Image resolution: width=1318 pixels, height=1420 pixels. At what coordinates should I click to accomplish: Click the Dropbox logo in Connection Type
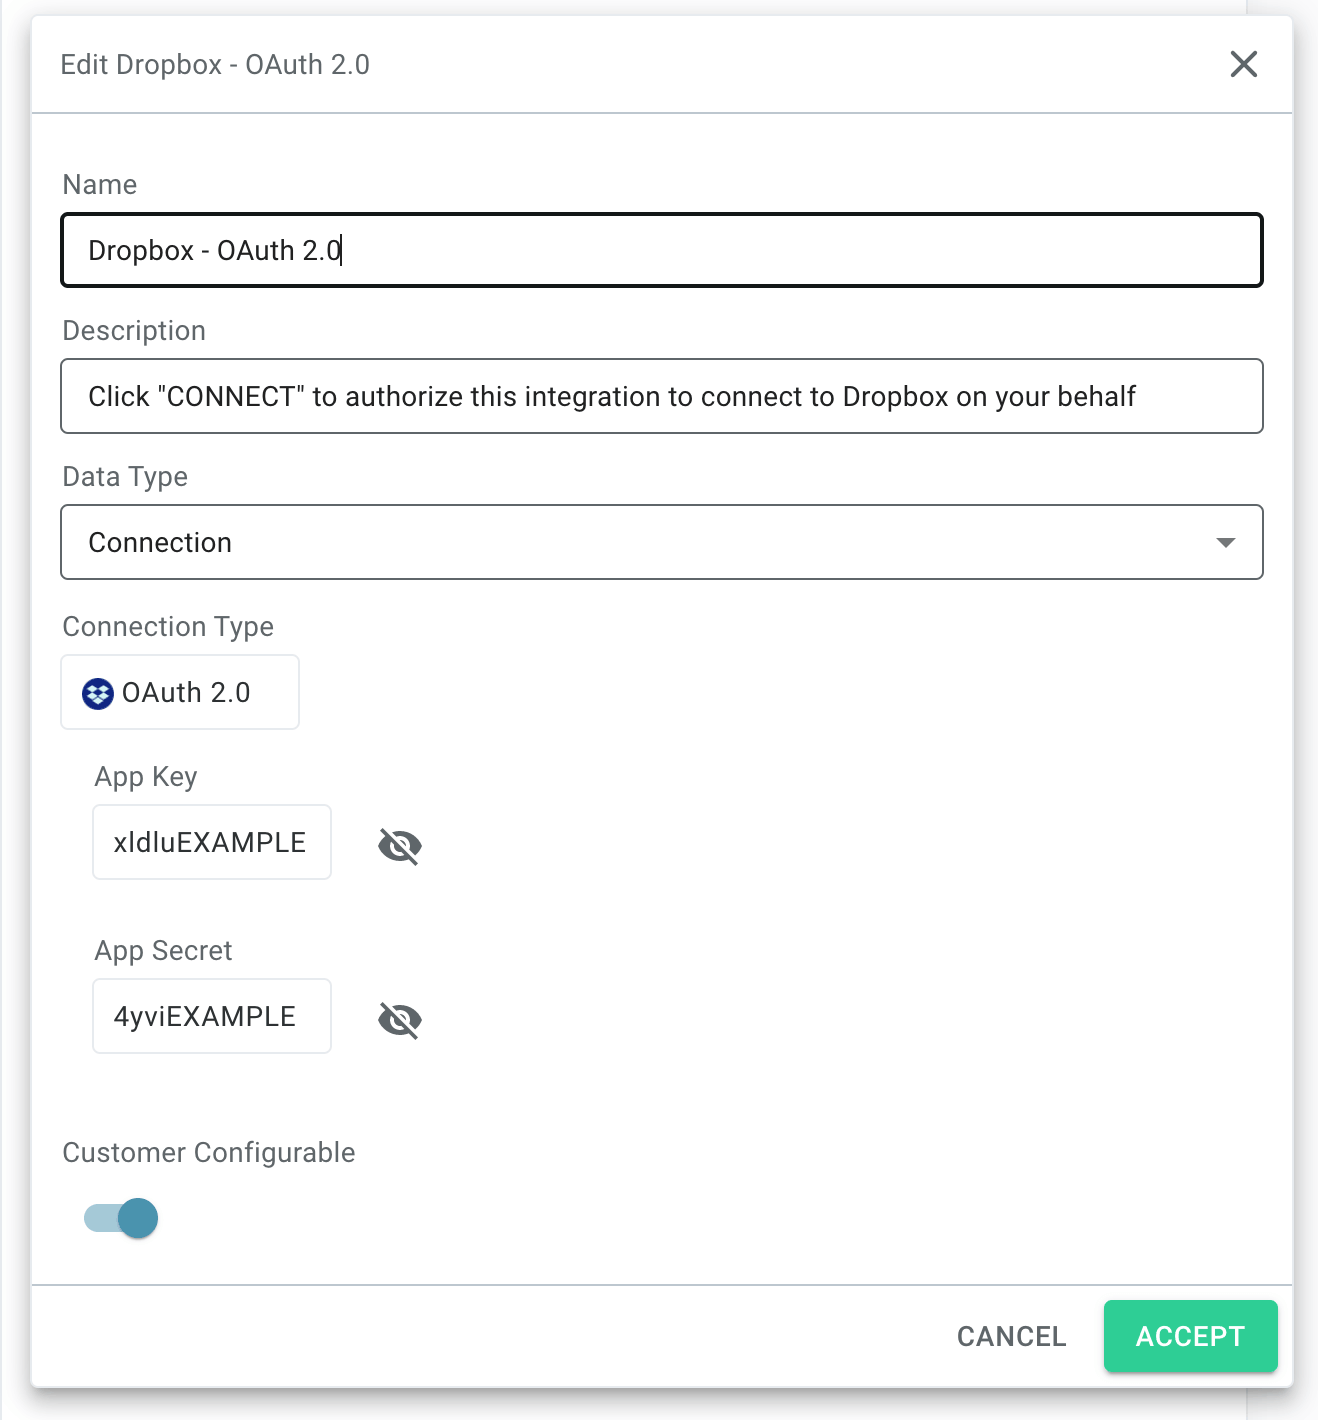click(x=98, y=693)
